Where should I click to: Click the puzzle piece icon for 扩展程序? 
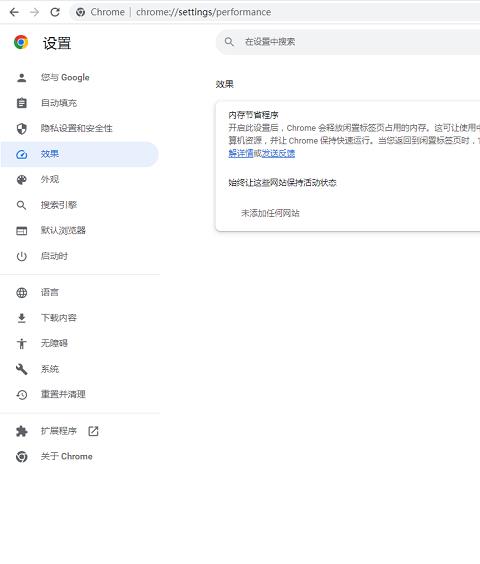[x=22, y=431]
